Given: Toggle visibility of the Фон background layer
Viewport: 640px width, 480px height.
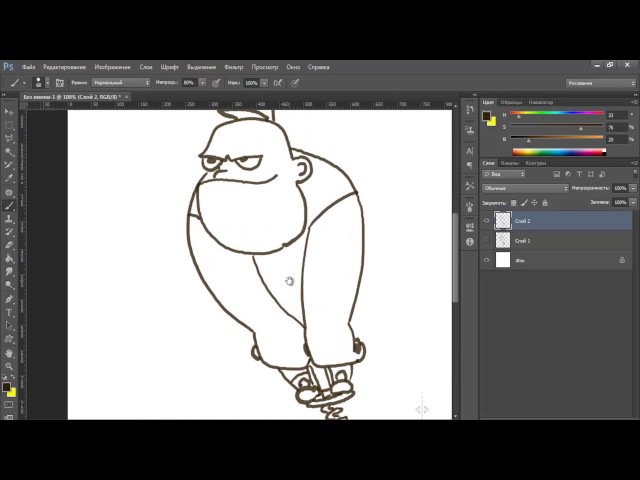Looking at the screenshot, I should point(487,260).
